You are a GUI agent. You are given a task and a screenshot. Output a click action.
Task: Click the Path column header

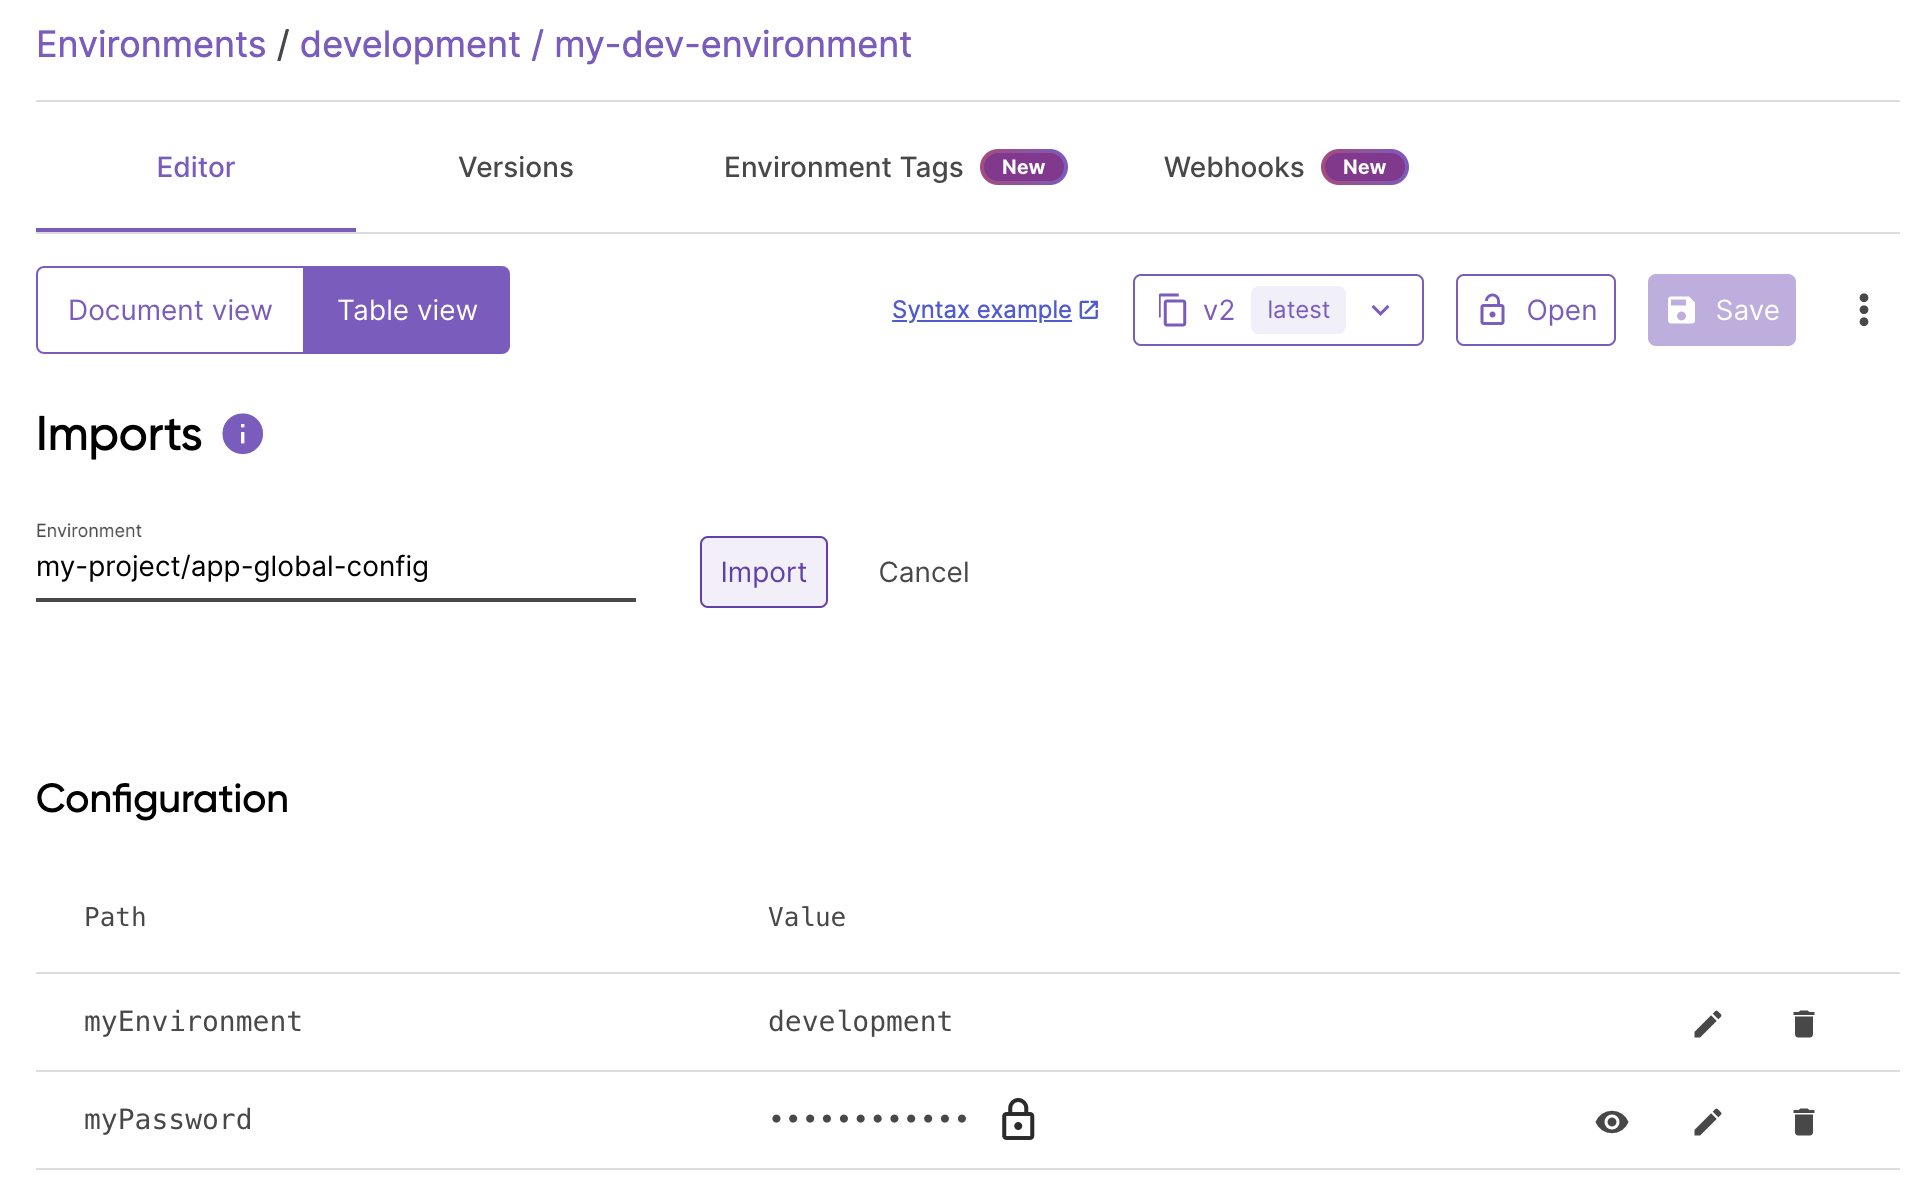pos(115,917)
